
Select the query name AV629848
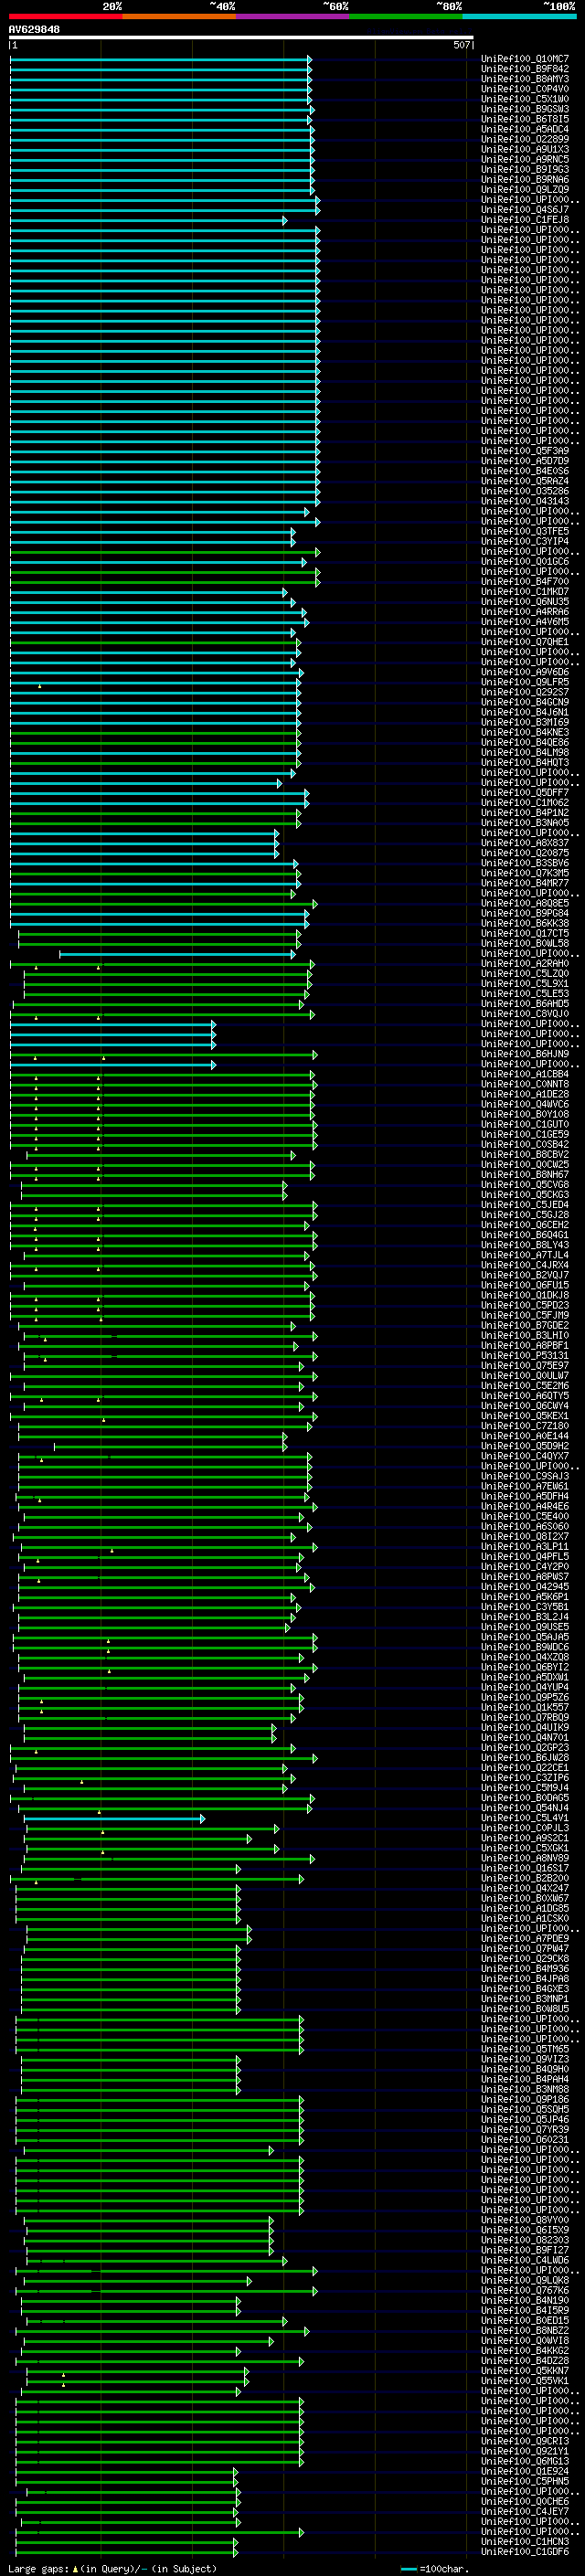[x=34, y=30]
